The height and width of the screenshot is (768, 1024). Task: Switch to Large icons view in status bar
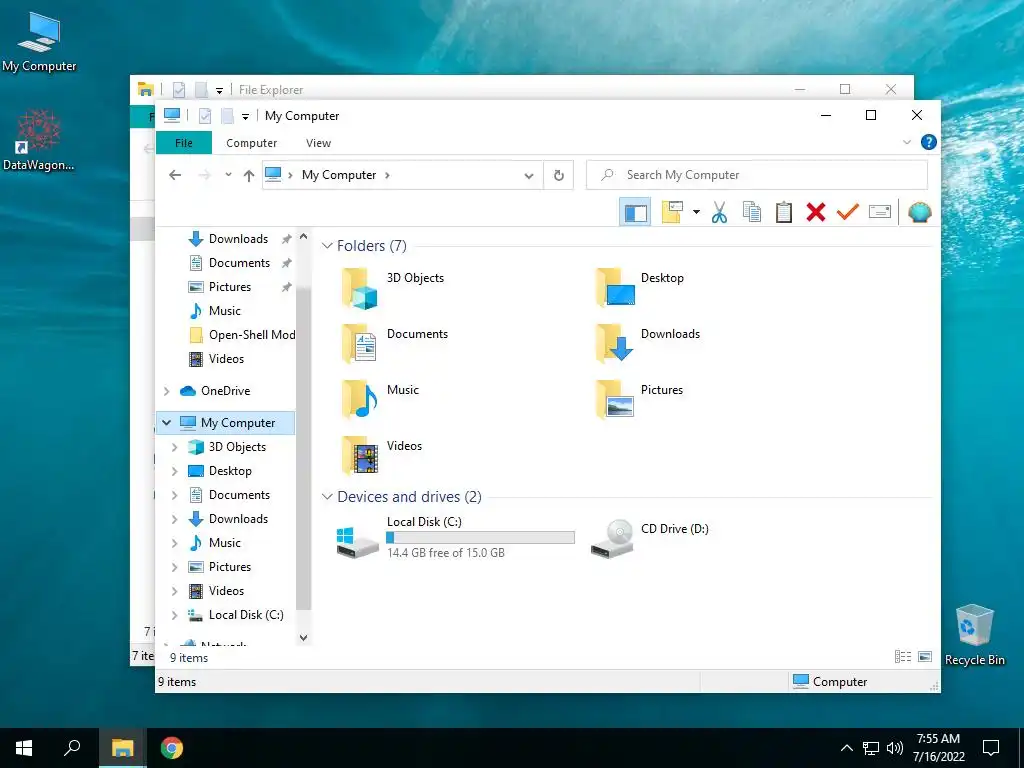coord(925,657)
